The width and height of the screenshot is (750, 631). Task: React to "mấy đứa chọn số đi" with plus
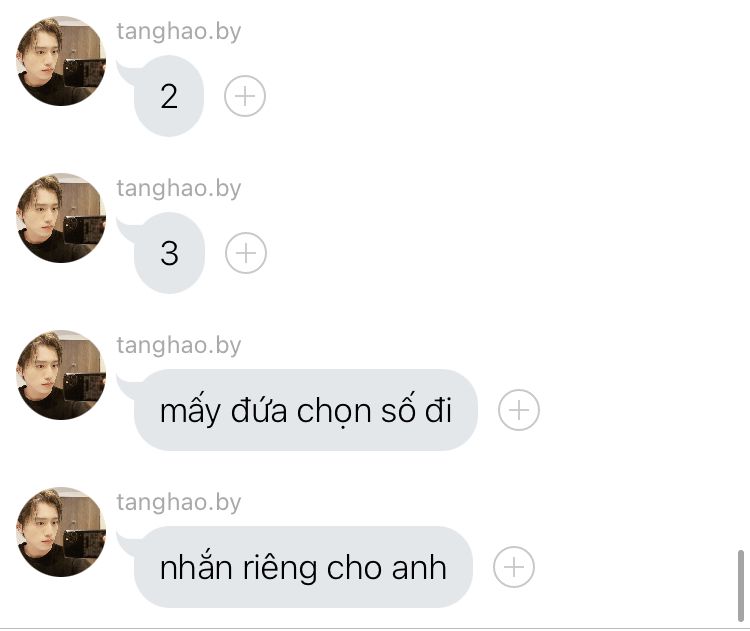(x=519, y=410)
